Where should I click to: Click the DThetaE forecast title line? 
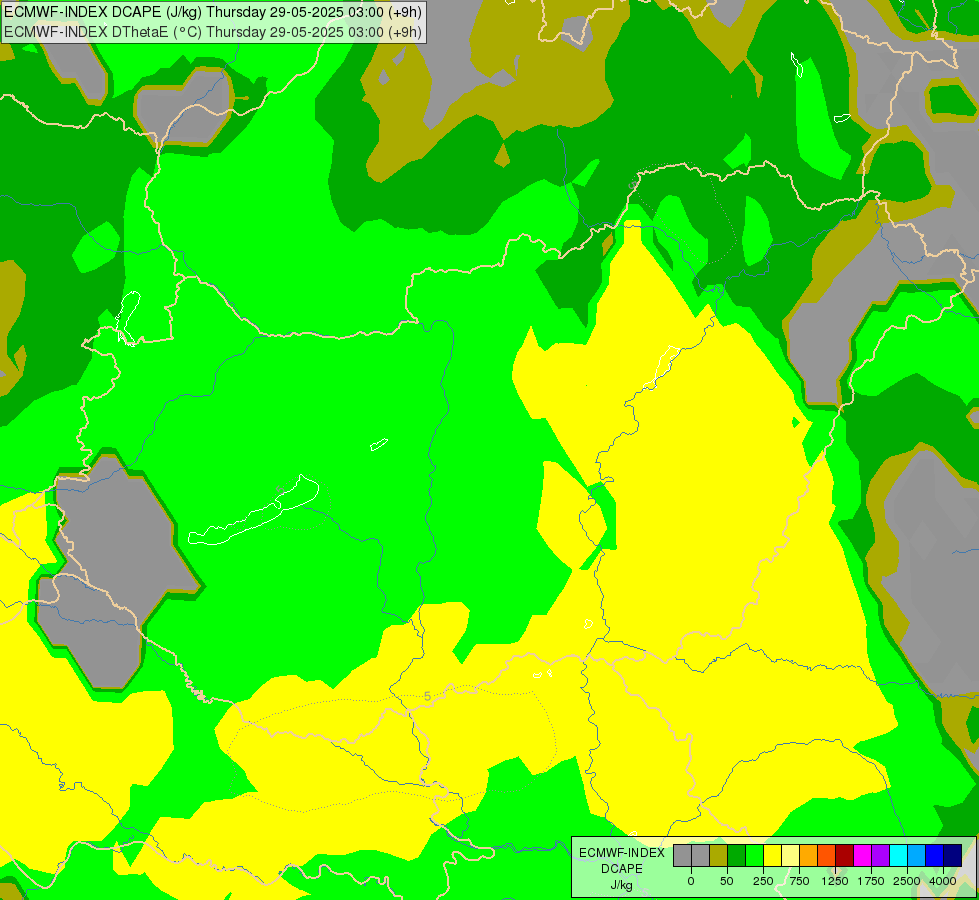coord(213,32)
